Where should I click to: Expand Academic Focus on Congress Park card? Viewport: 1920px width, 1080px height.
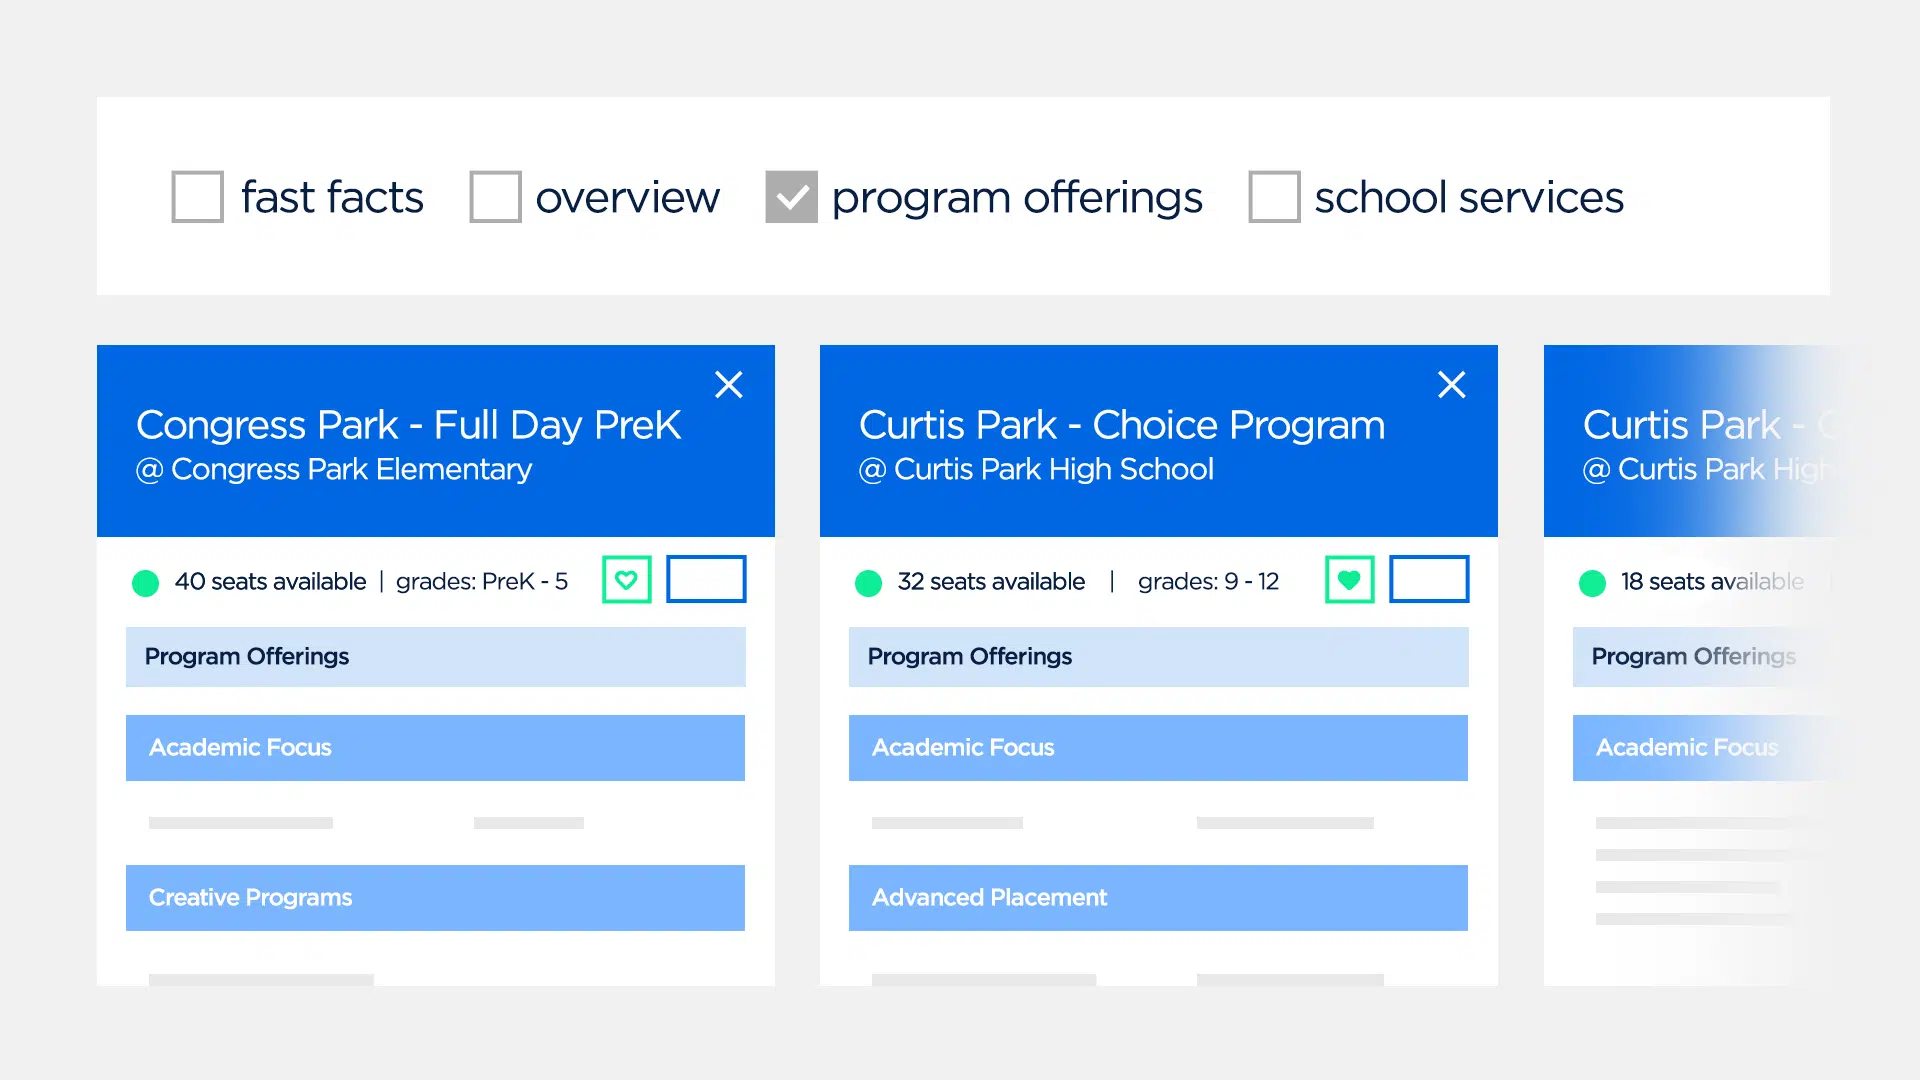435,747
